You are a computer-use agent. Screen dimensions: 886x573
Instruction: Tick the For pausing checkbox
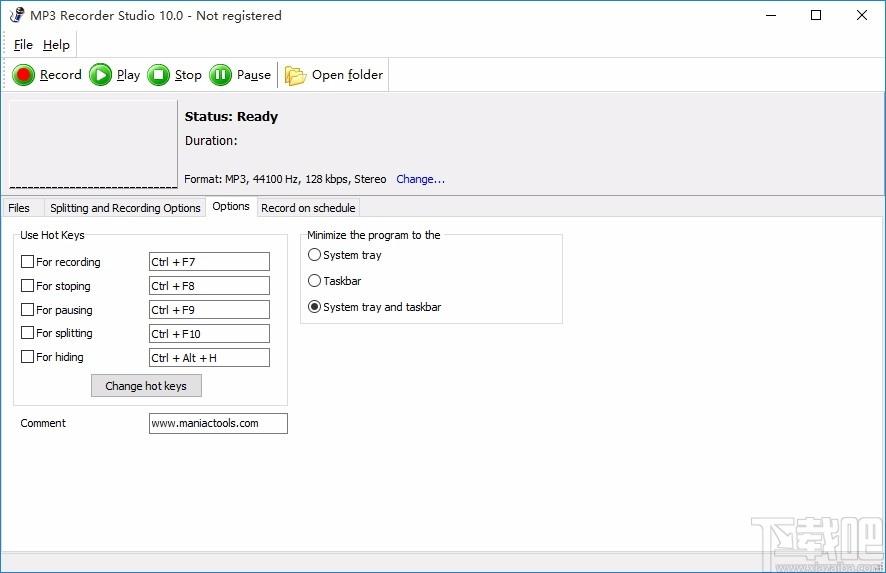(27, 310)
